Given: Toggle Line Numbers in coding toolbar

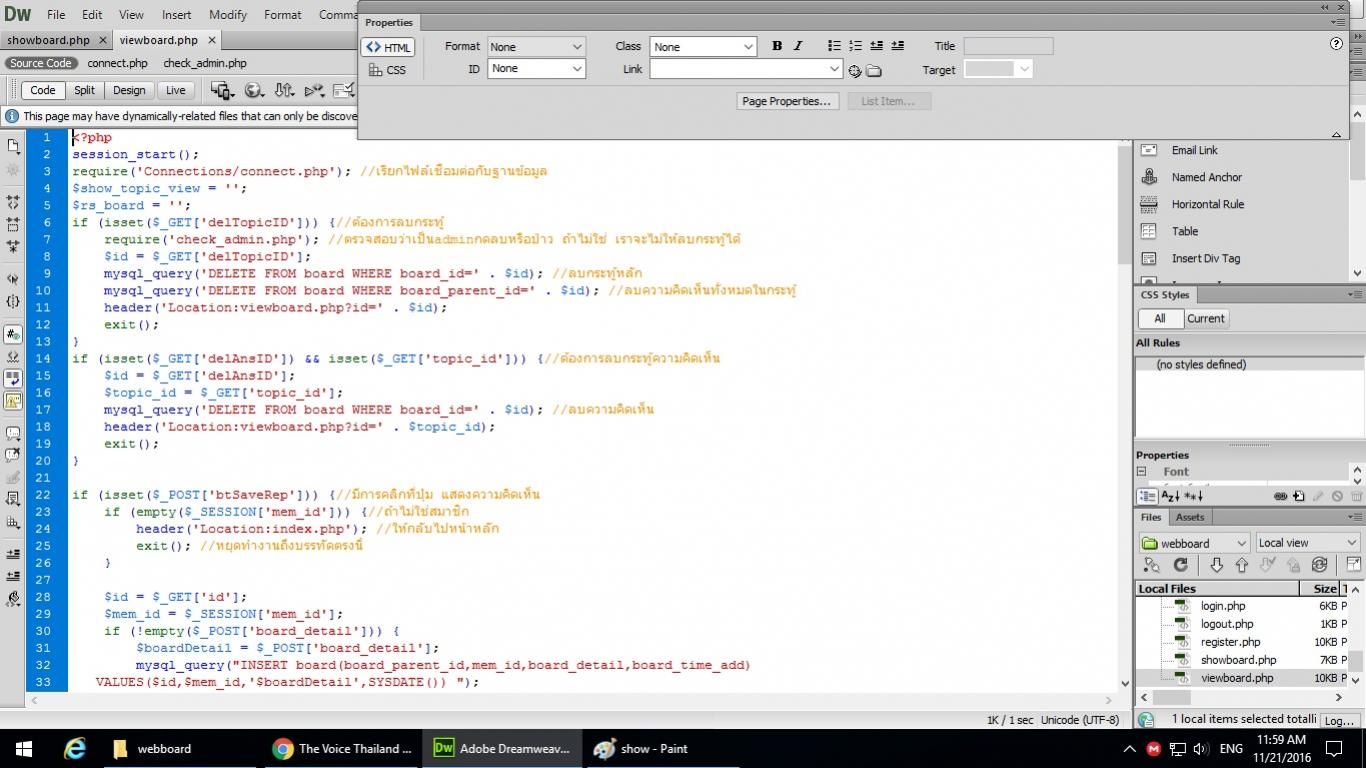Looking at the screenshot, I should [14, 335].
